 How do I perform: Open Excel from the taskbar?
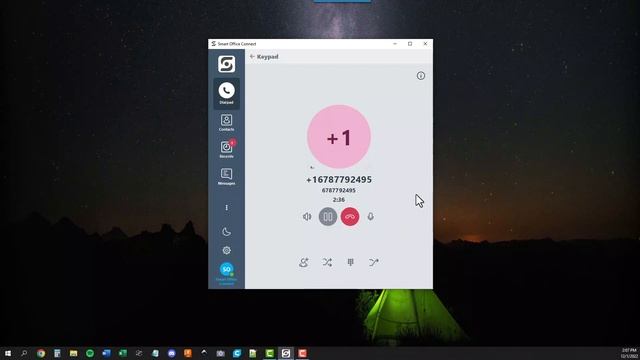pyautogui.click(x=122, y=353)
